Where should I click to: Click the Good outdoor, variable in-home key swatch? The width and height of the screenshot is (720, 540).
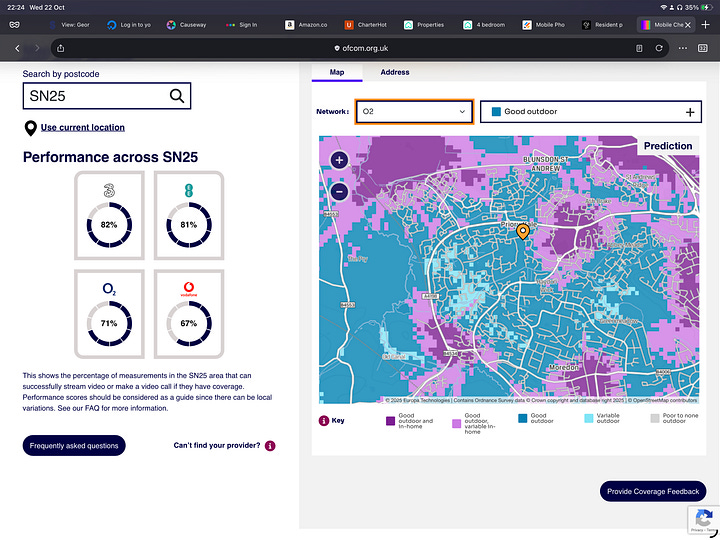pos(456,424)
